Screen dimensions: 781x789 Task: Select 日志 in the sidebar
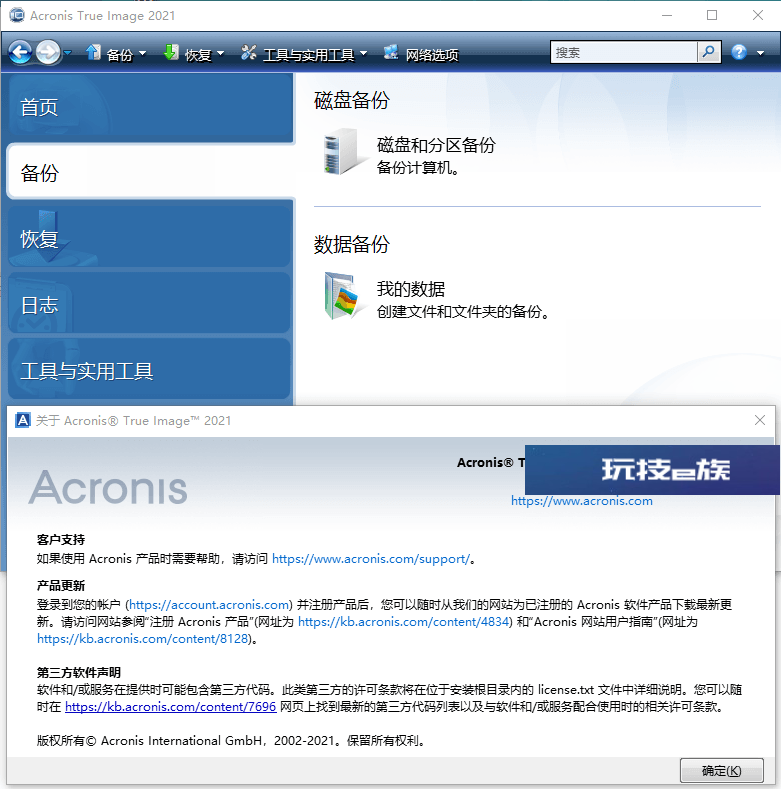point(150,303)
